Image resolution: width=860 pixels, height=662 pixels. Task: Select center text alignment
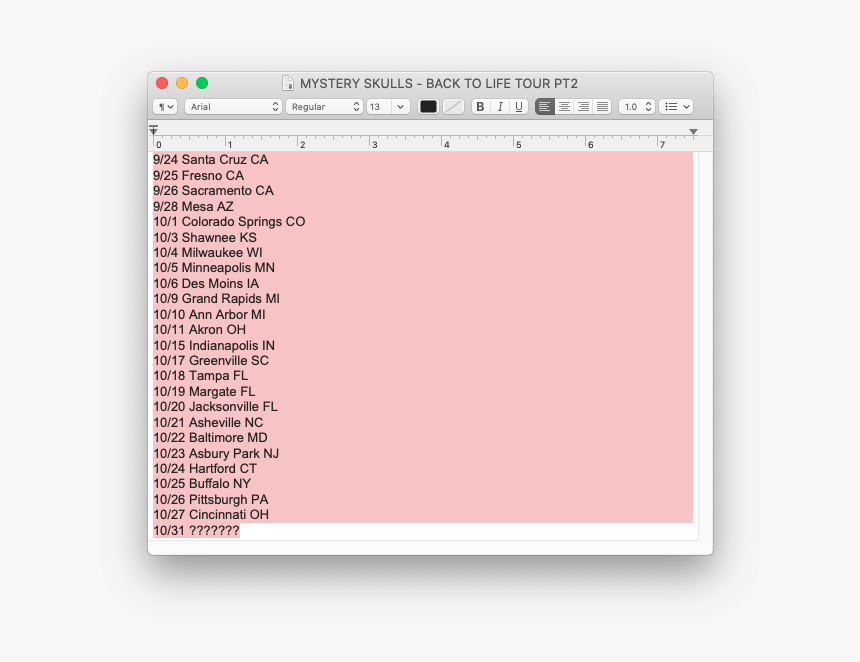pos(564,106)
